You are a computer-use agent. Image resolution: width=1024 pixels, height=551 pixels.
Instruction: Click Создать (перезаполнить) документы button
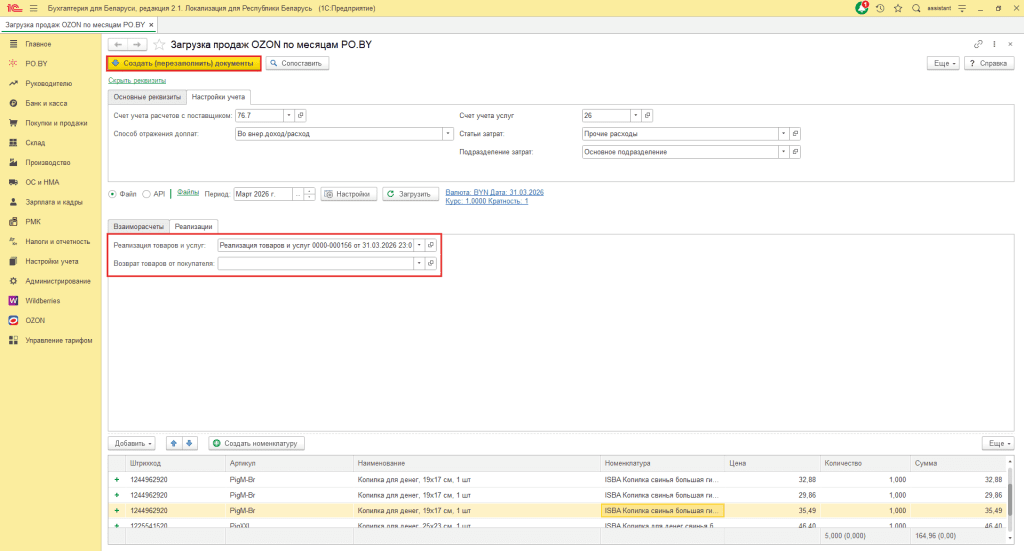tap(184, 63)
